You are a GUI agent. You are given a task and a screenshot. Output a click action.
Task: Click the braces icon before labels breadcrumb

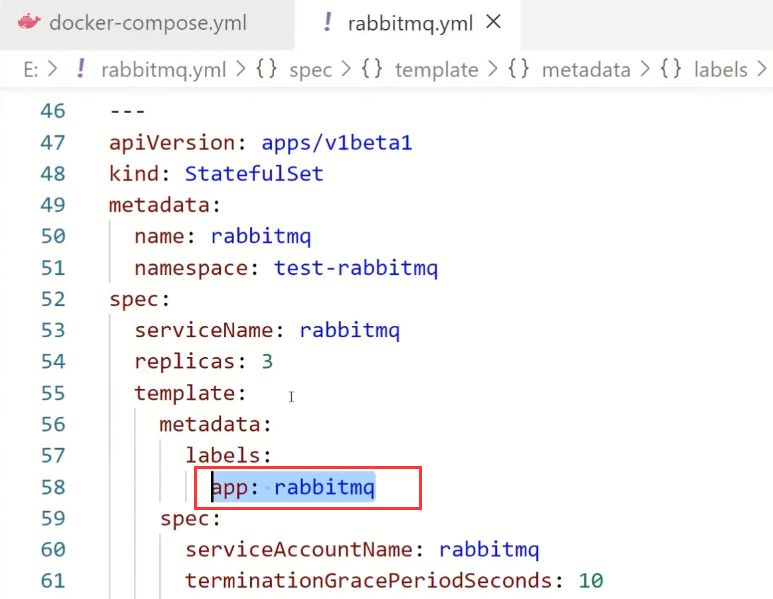670,69
